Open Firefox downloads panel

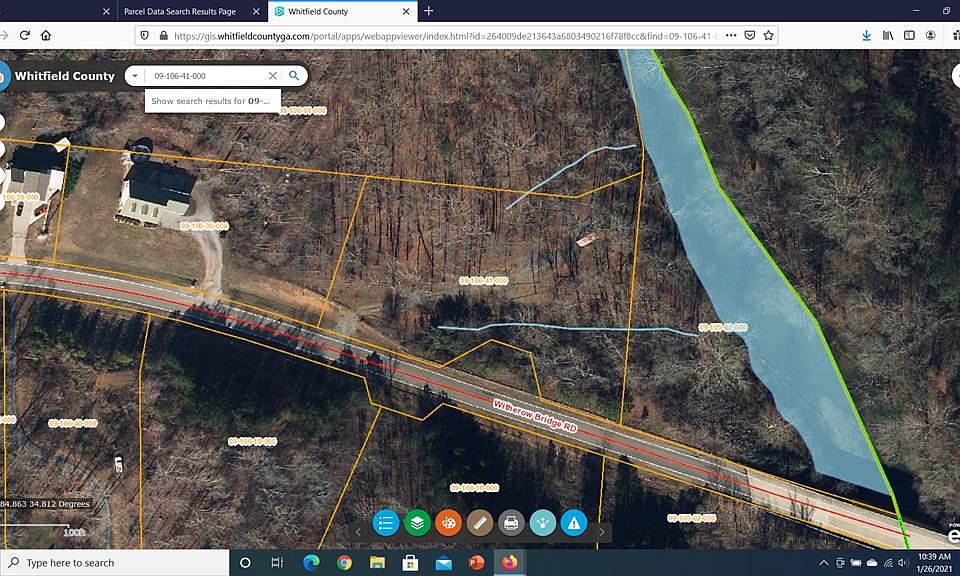pos(866,35)
